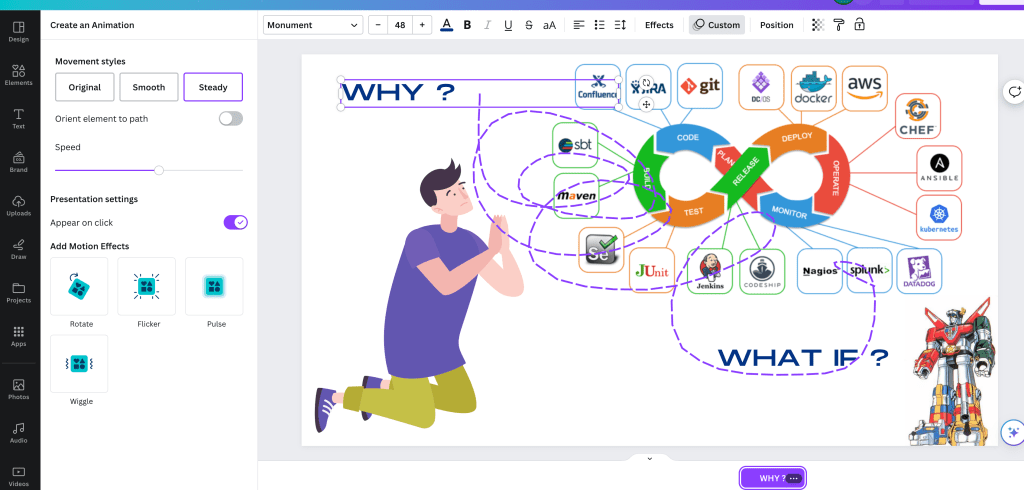Open the Apps panel
Viewport: 1024px width, 490px height.
tap(19, 336)
